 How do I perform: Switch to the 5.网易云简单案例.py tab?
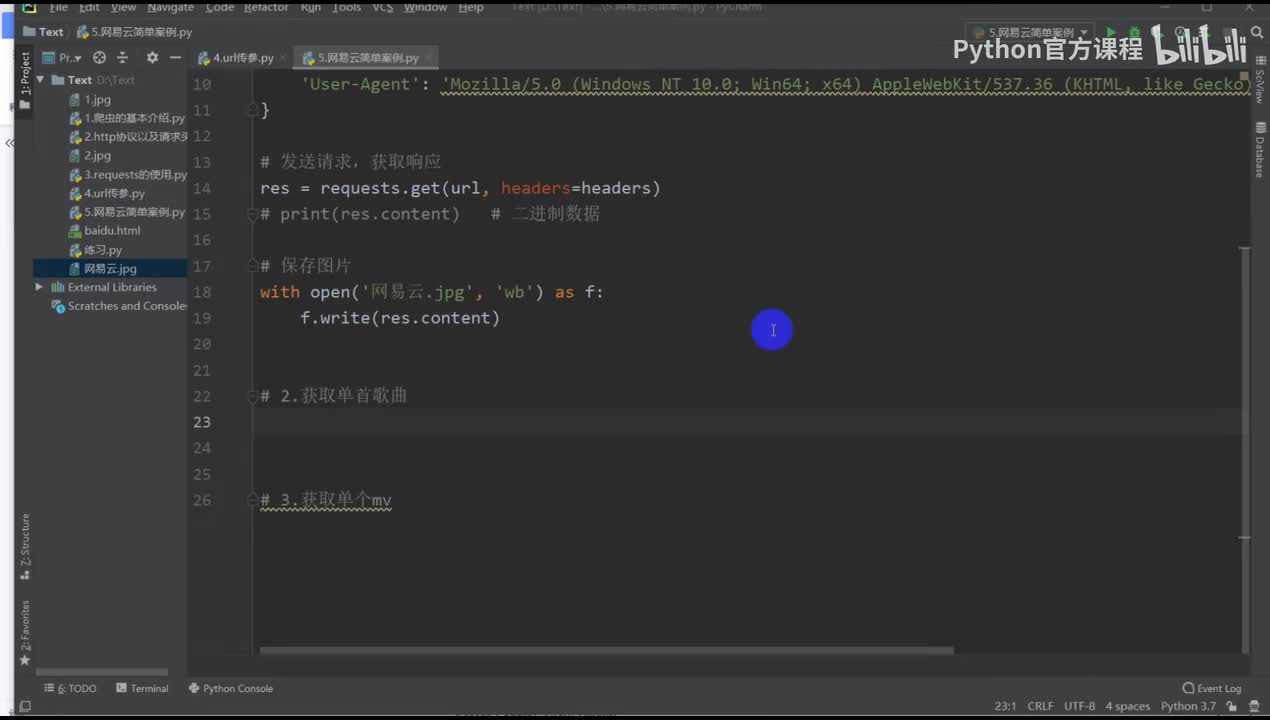pyautogui.click(x=368, y=58)
